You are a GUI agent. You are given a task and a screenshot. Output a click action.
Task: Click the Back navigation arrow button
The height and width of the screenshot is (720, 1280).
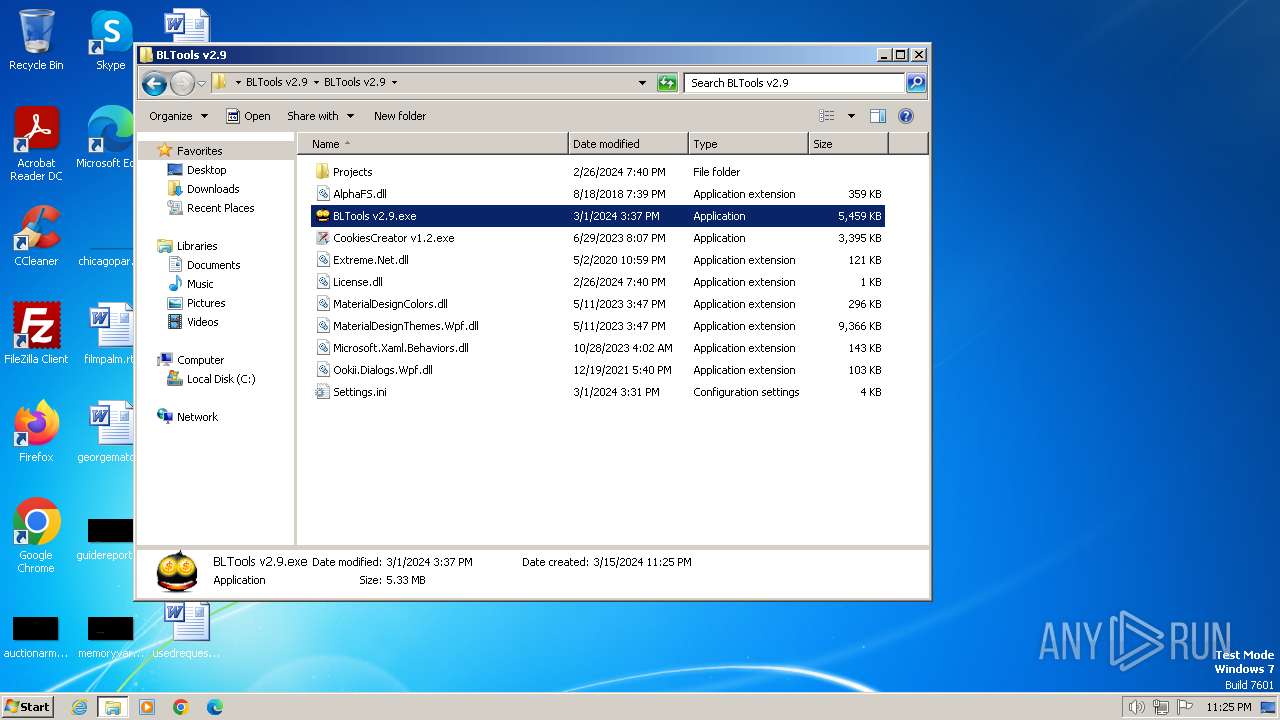click(154, 83)
